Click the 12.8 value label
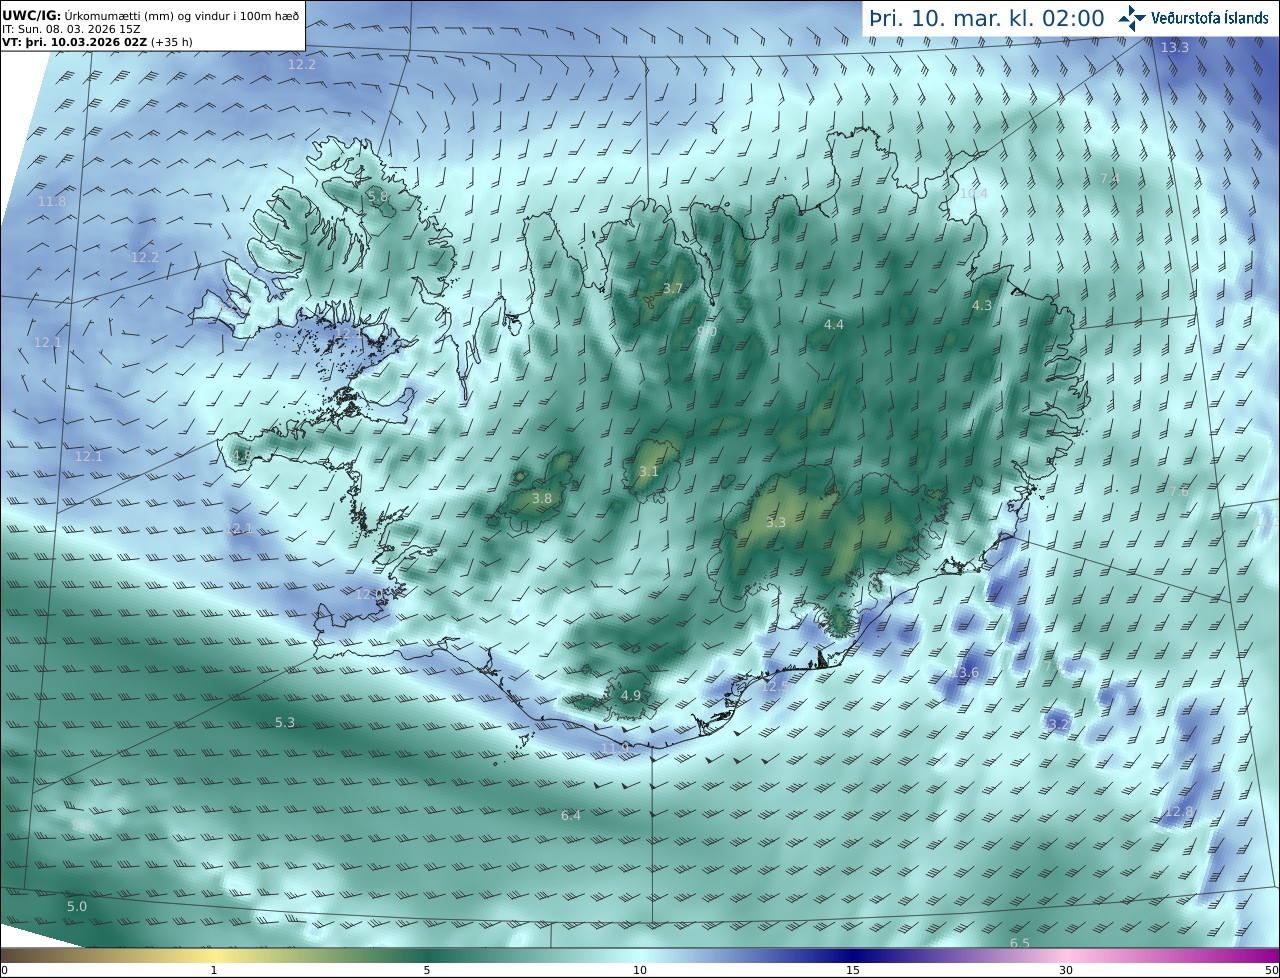Image resolution: width=1280 pixels, height=978 pixels. [1179, 812]
